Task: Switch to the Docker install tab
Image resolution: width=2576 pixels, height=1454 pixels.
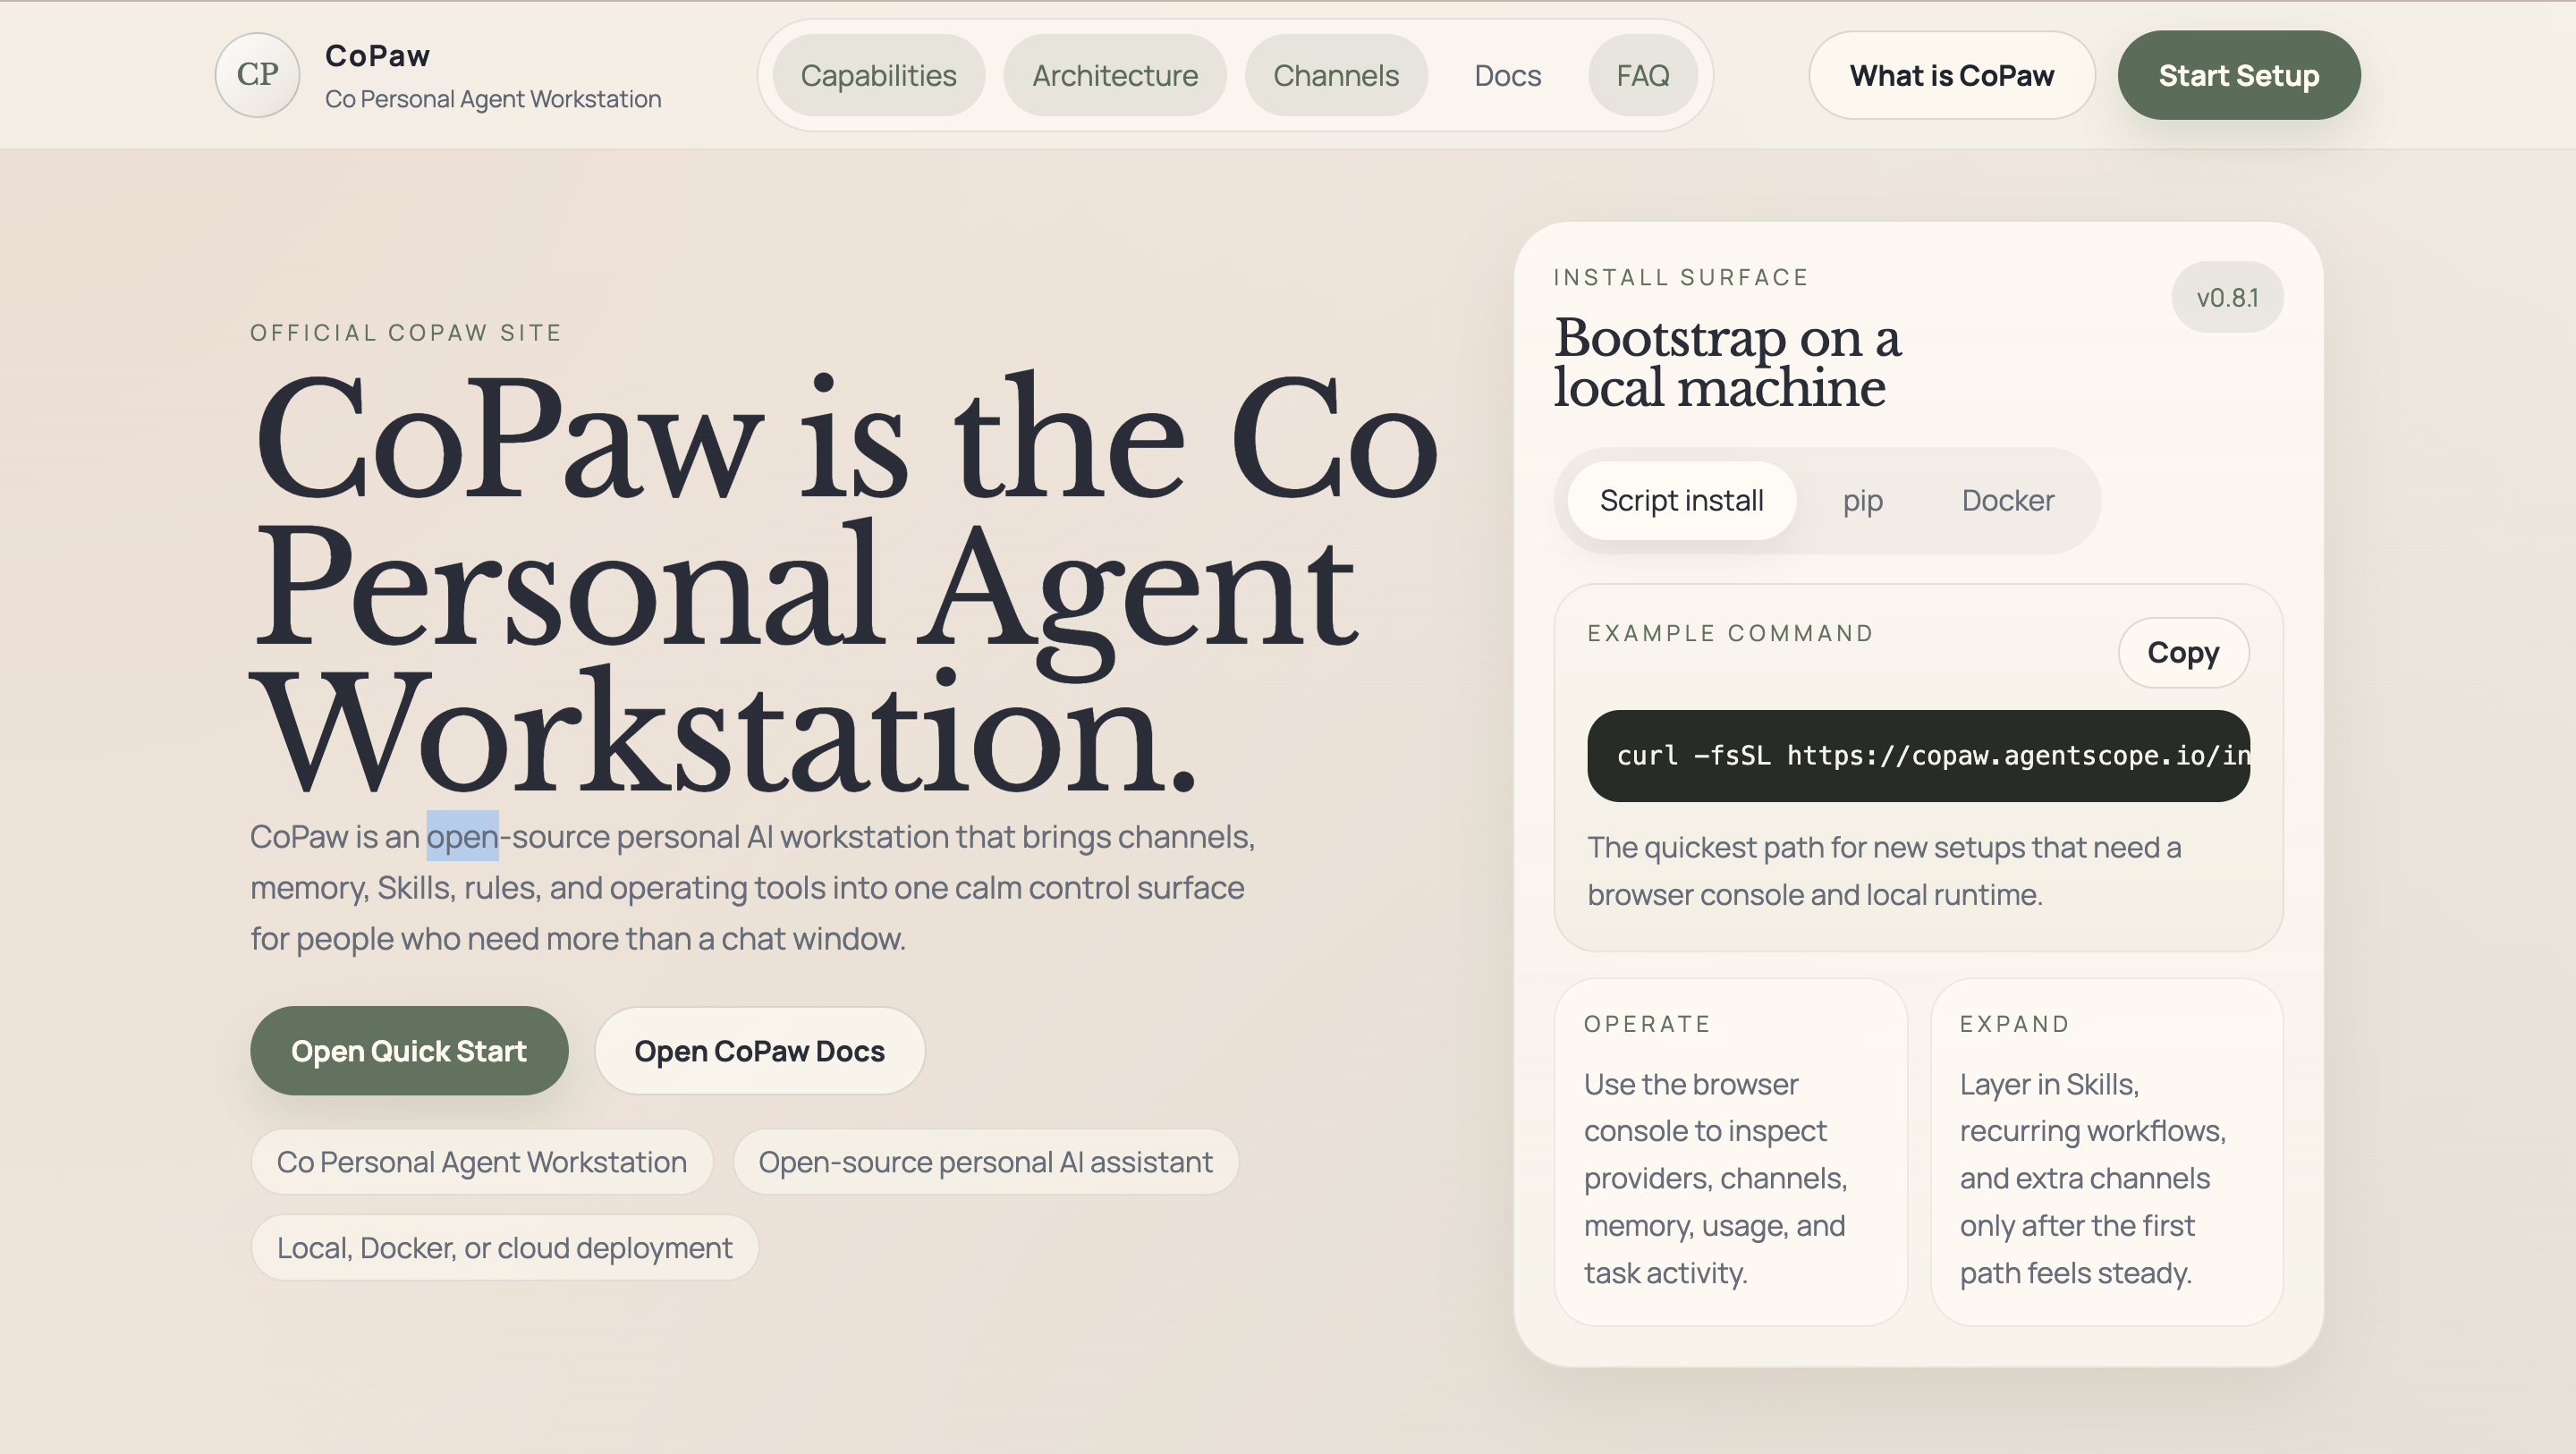Action: coord(2007,500)
